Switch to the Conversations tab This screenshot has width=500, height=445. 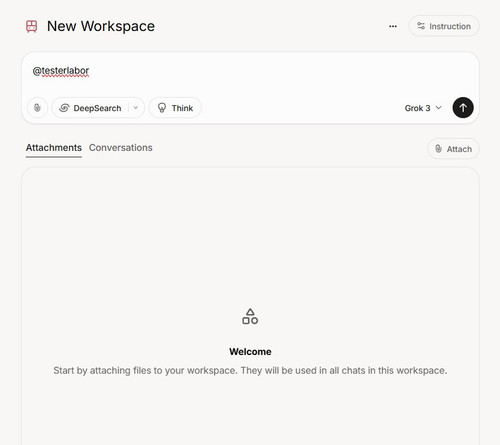coord(121,148)
